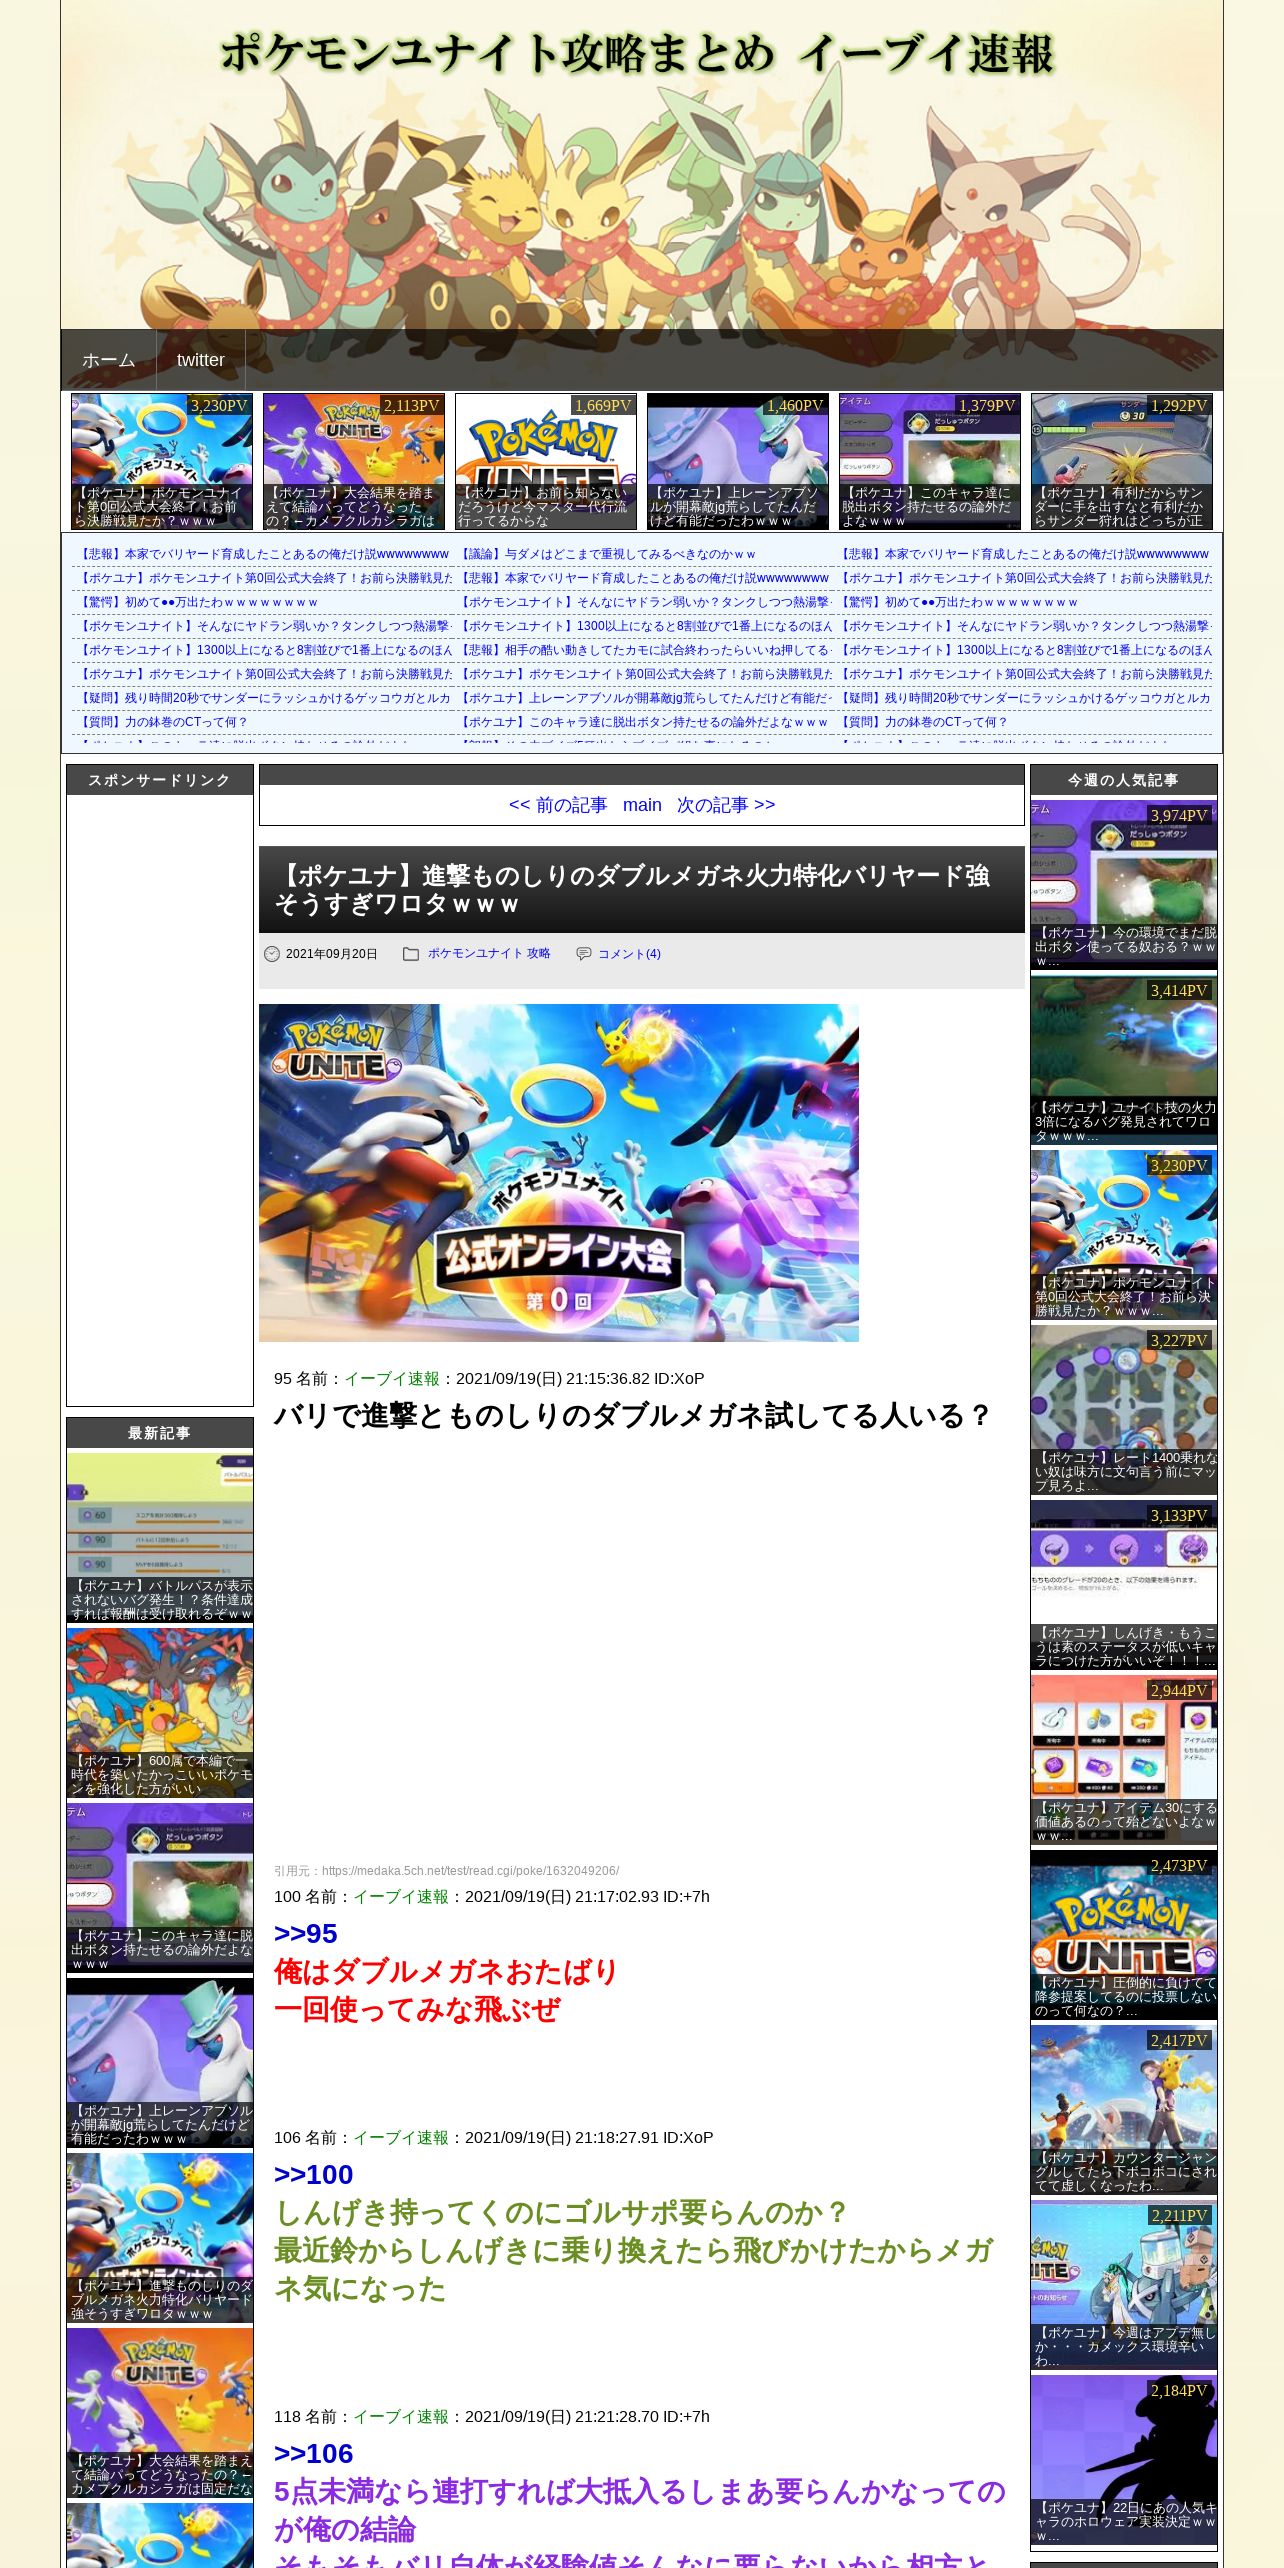Open popular article with 3,974PV
The image size is (1284, 2568).
(x=1124, y=885)
